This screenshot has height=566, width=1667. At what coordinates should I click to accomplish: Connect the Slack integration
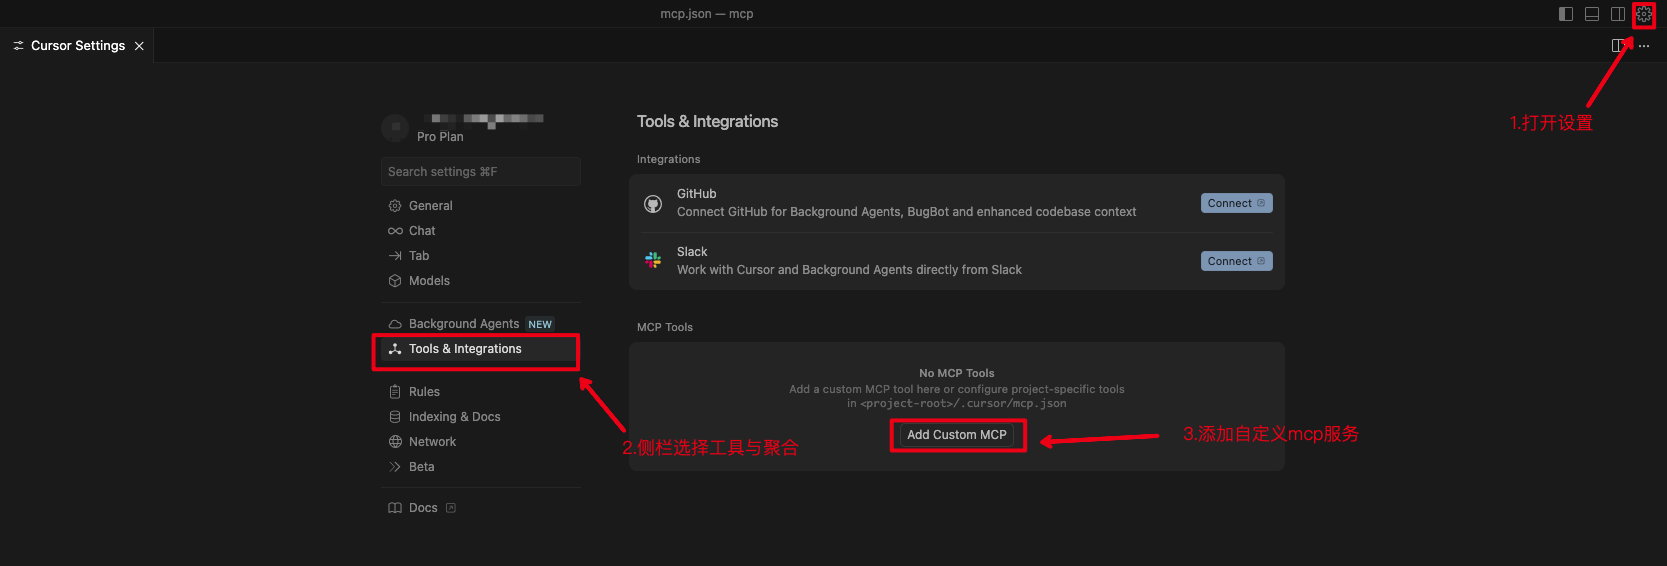1236,261
